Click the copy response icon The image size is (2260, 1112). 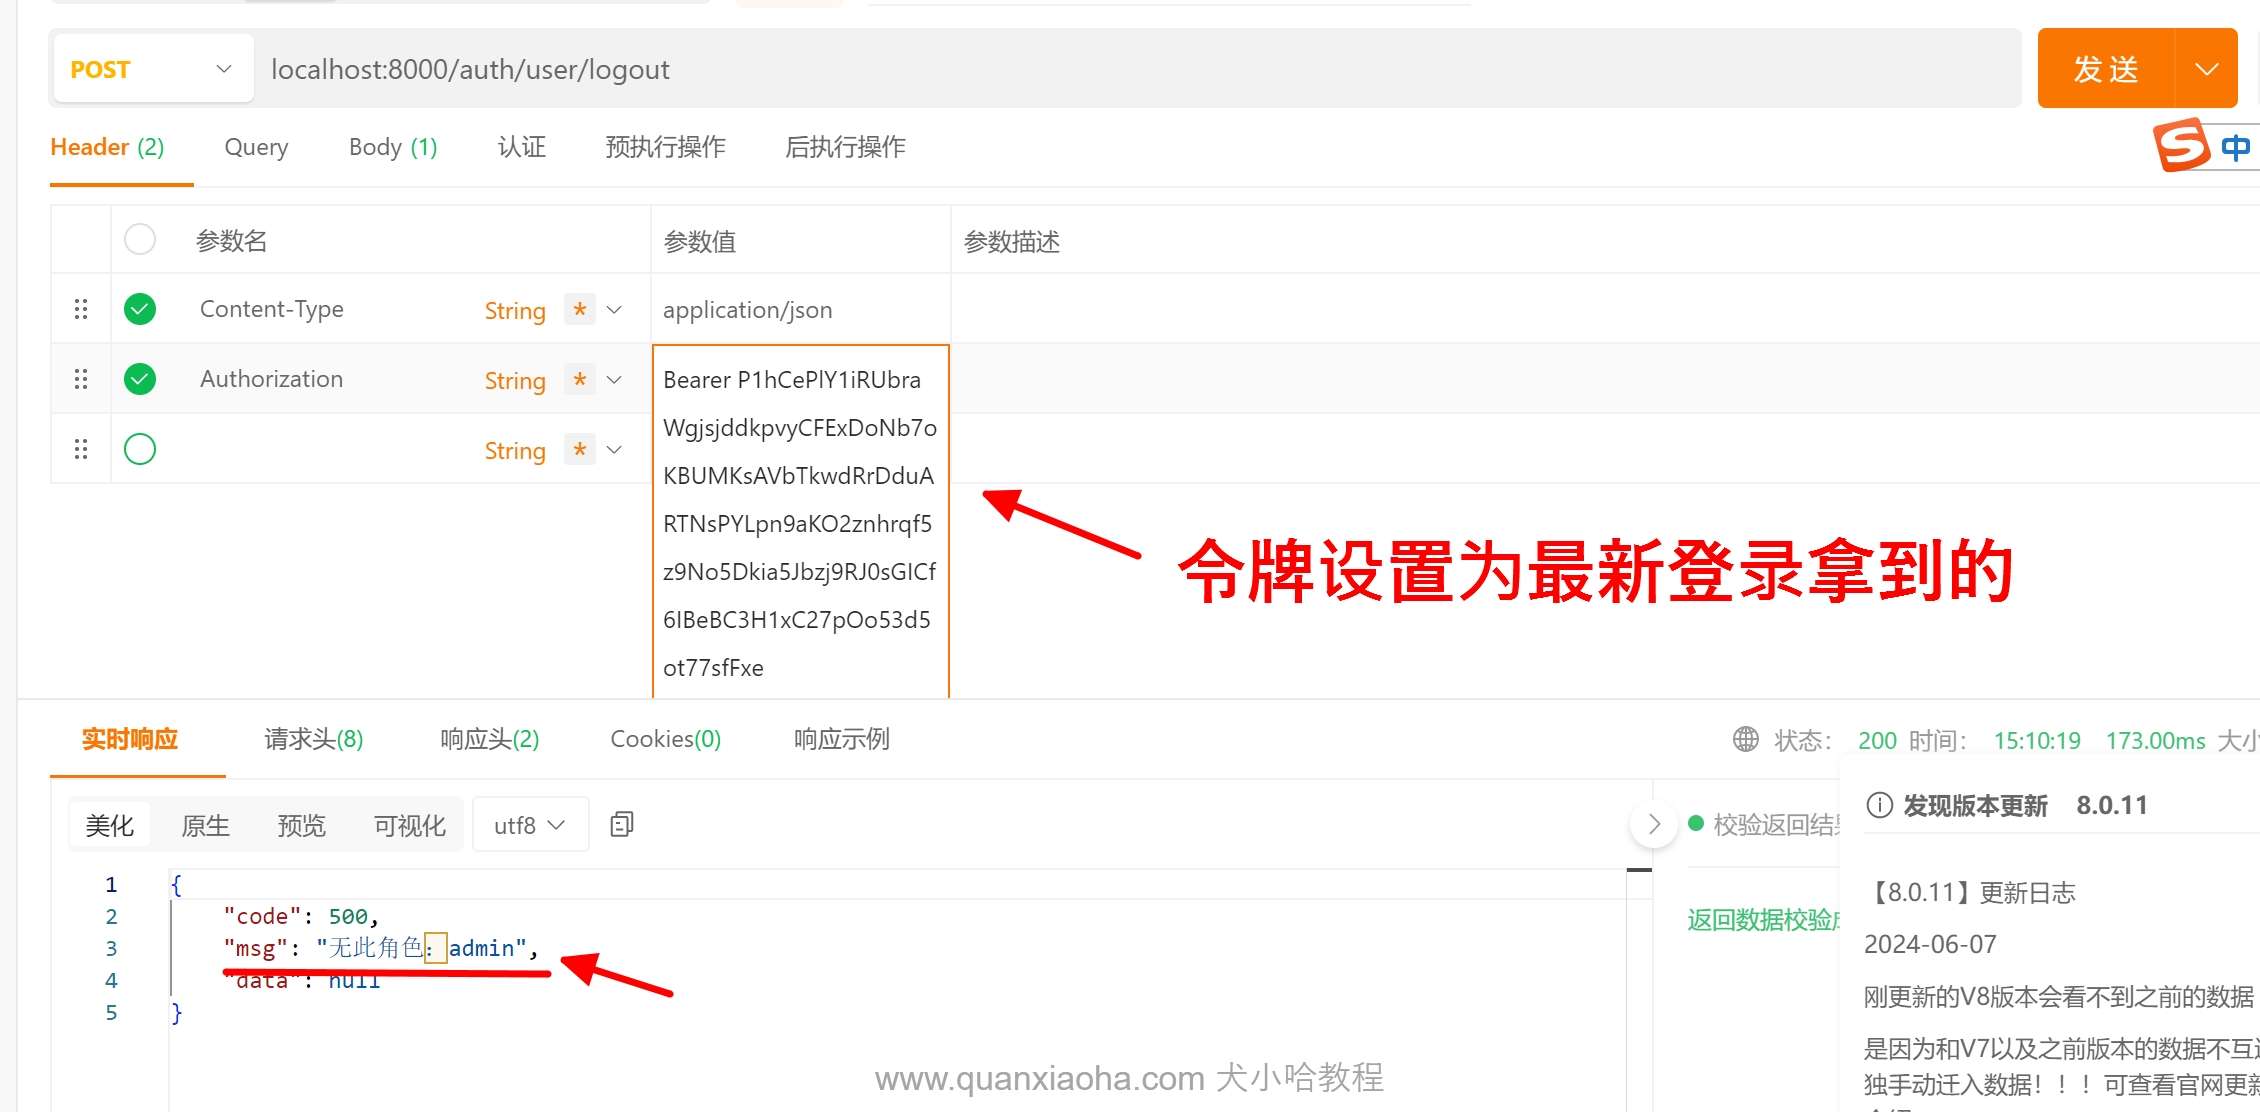pyautogui.click(x=621, y=824)
